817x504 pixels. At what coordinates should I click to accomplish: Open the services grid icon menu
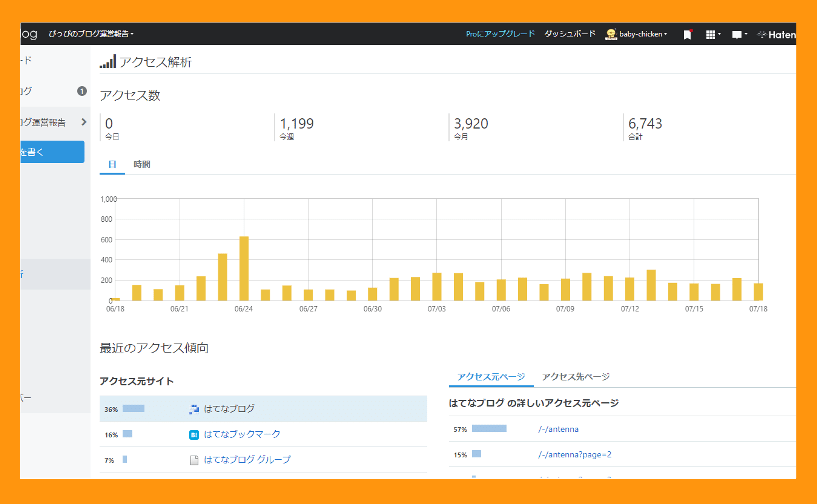(x=710, y=34)
